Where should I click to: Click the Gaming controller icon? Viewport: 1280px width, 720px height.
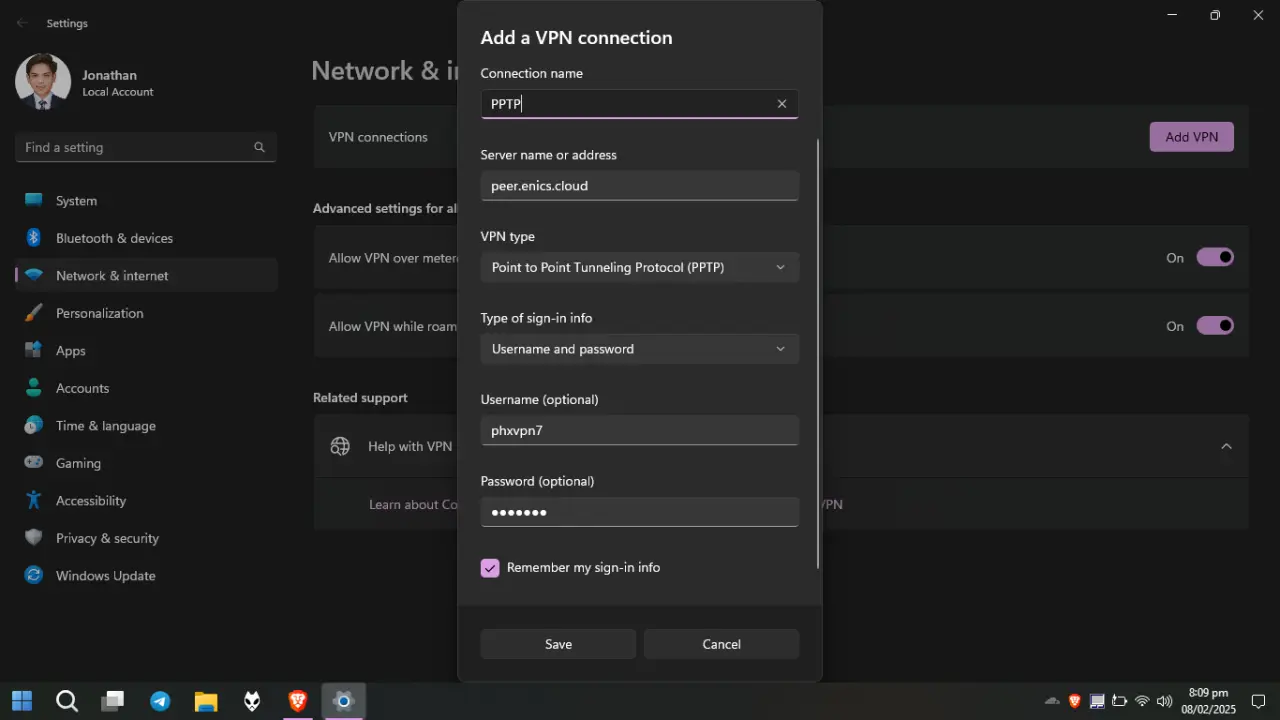click(34, 463)
